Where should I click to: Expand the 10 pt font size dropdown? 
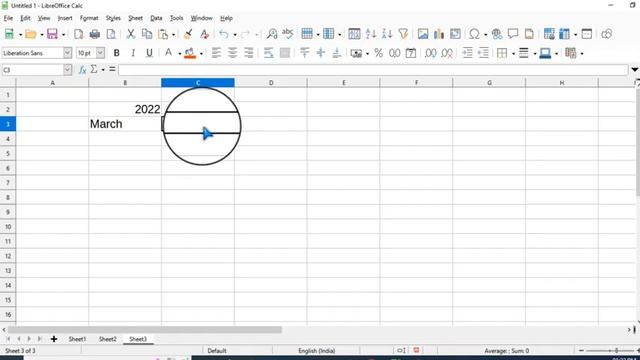tap(100, 53)
